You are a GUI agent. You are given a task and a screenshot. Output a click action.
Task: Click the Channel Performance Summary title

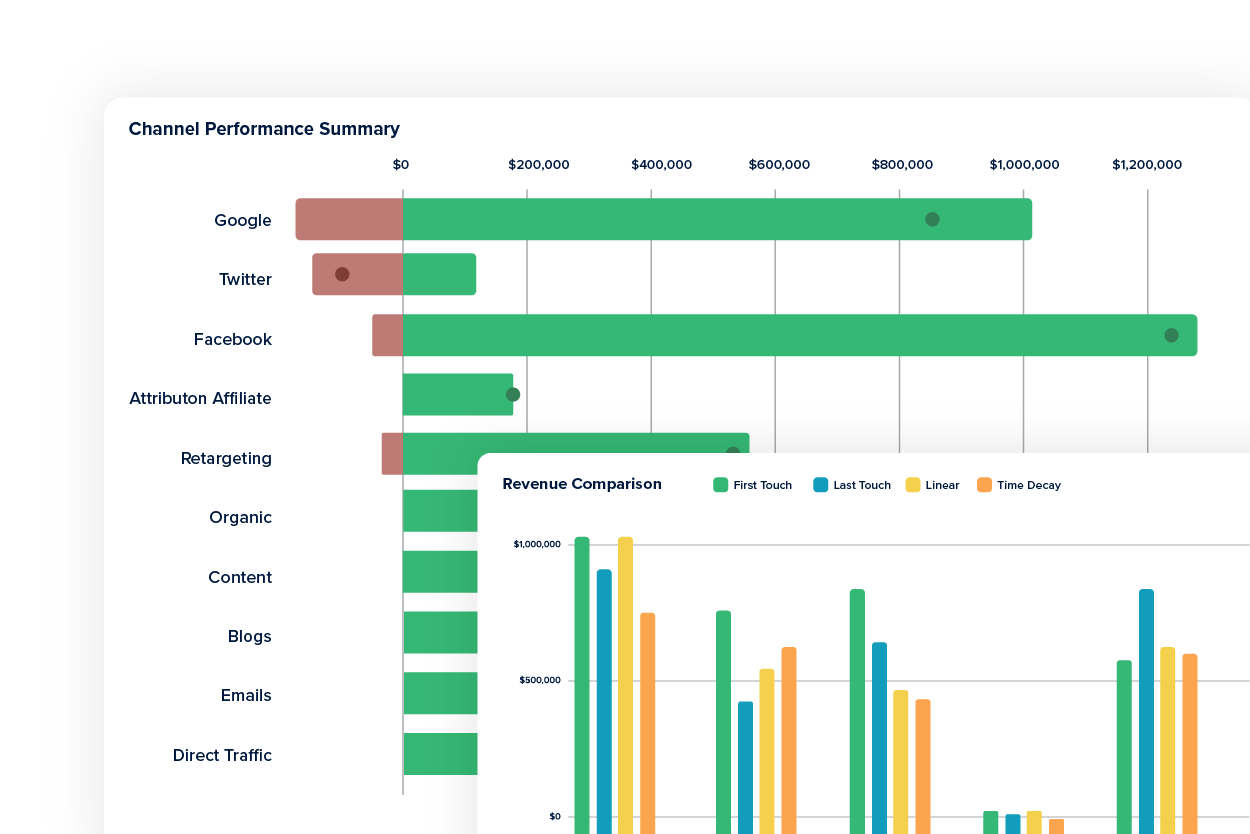(264, 129)
